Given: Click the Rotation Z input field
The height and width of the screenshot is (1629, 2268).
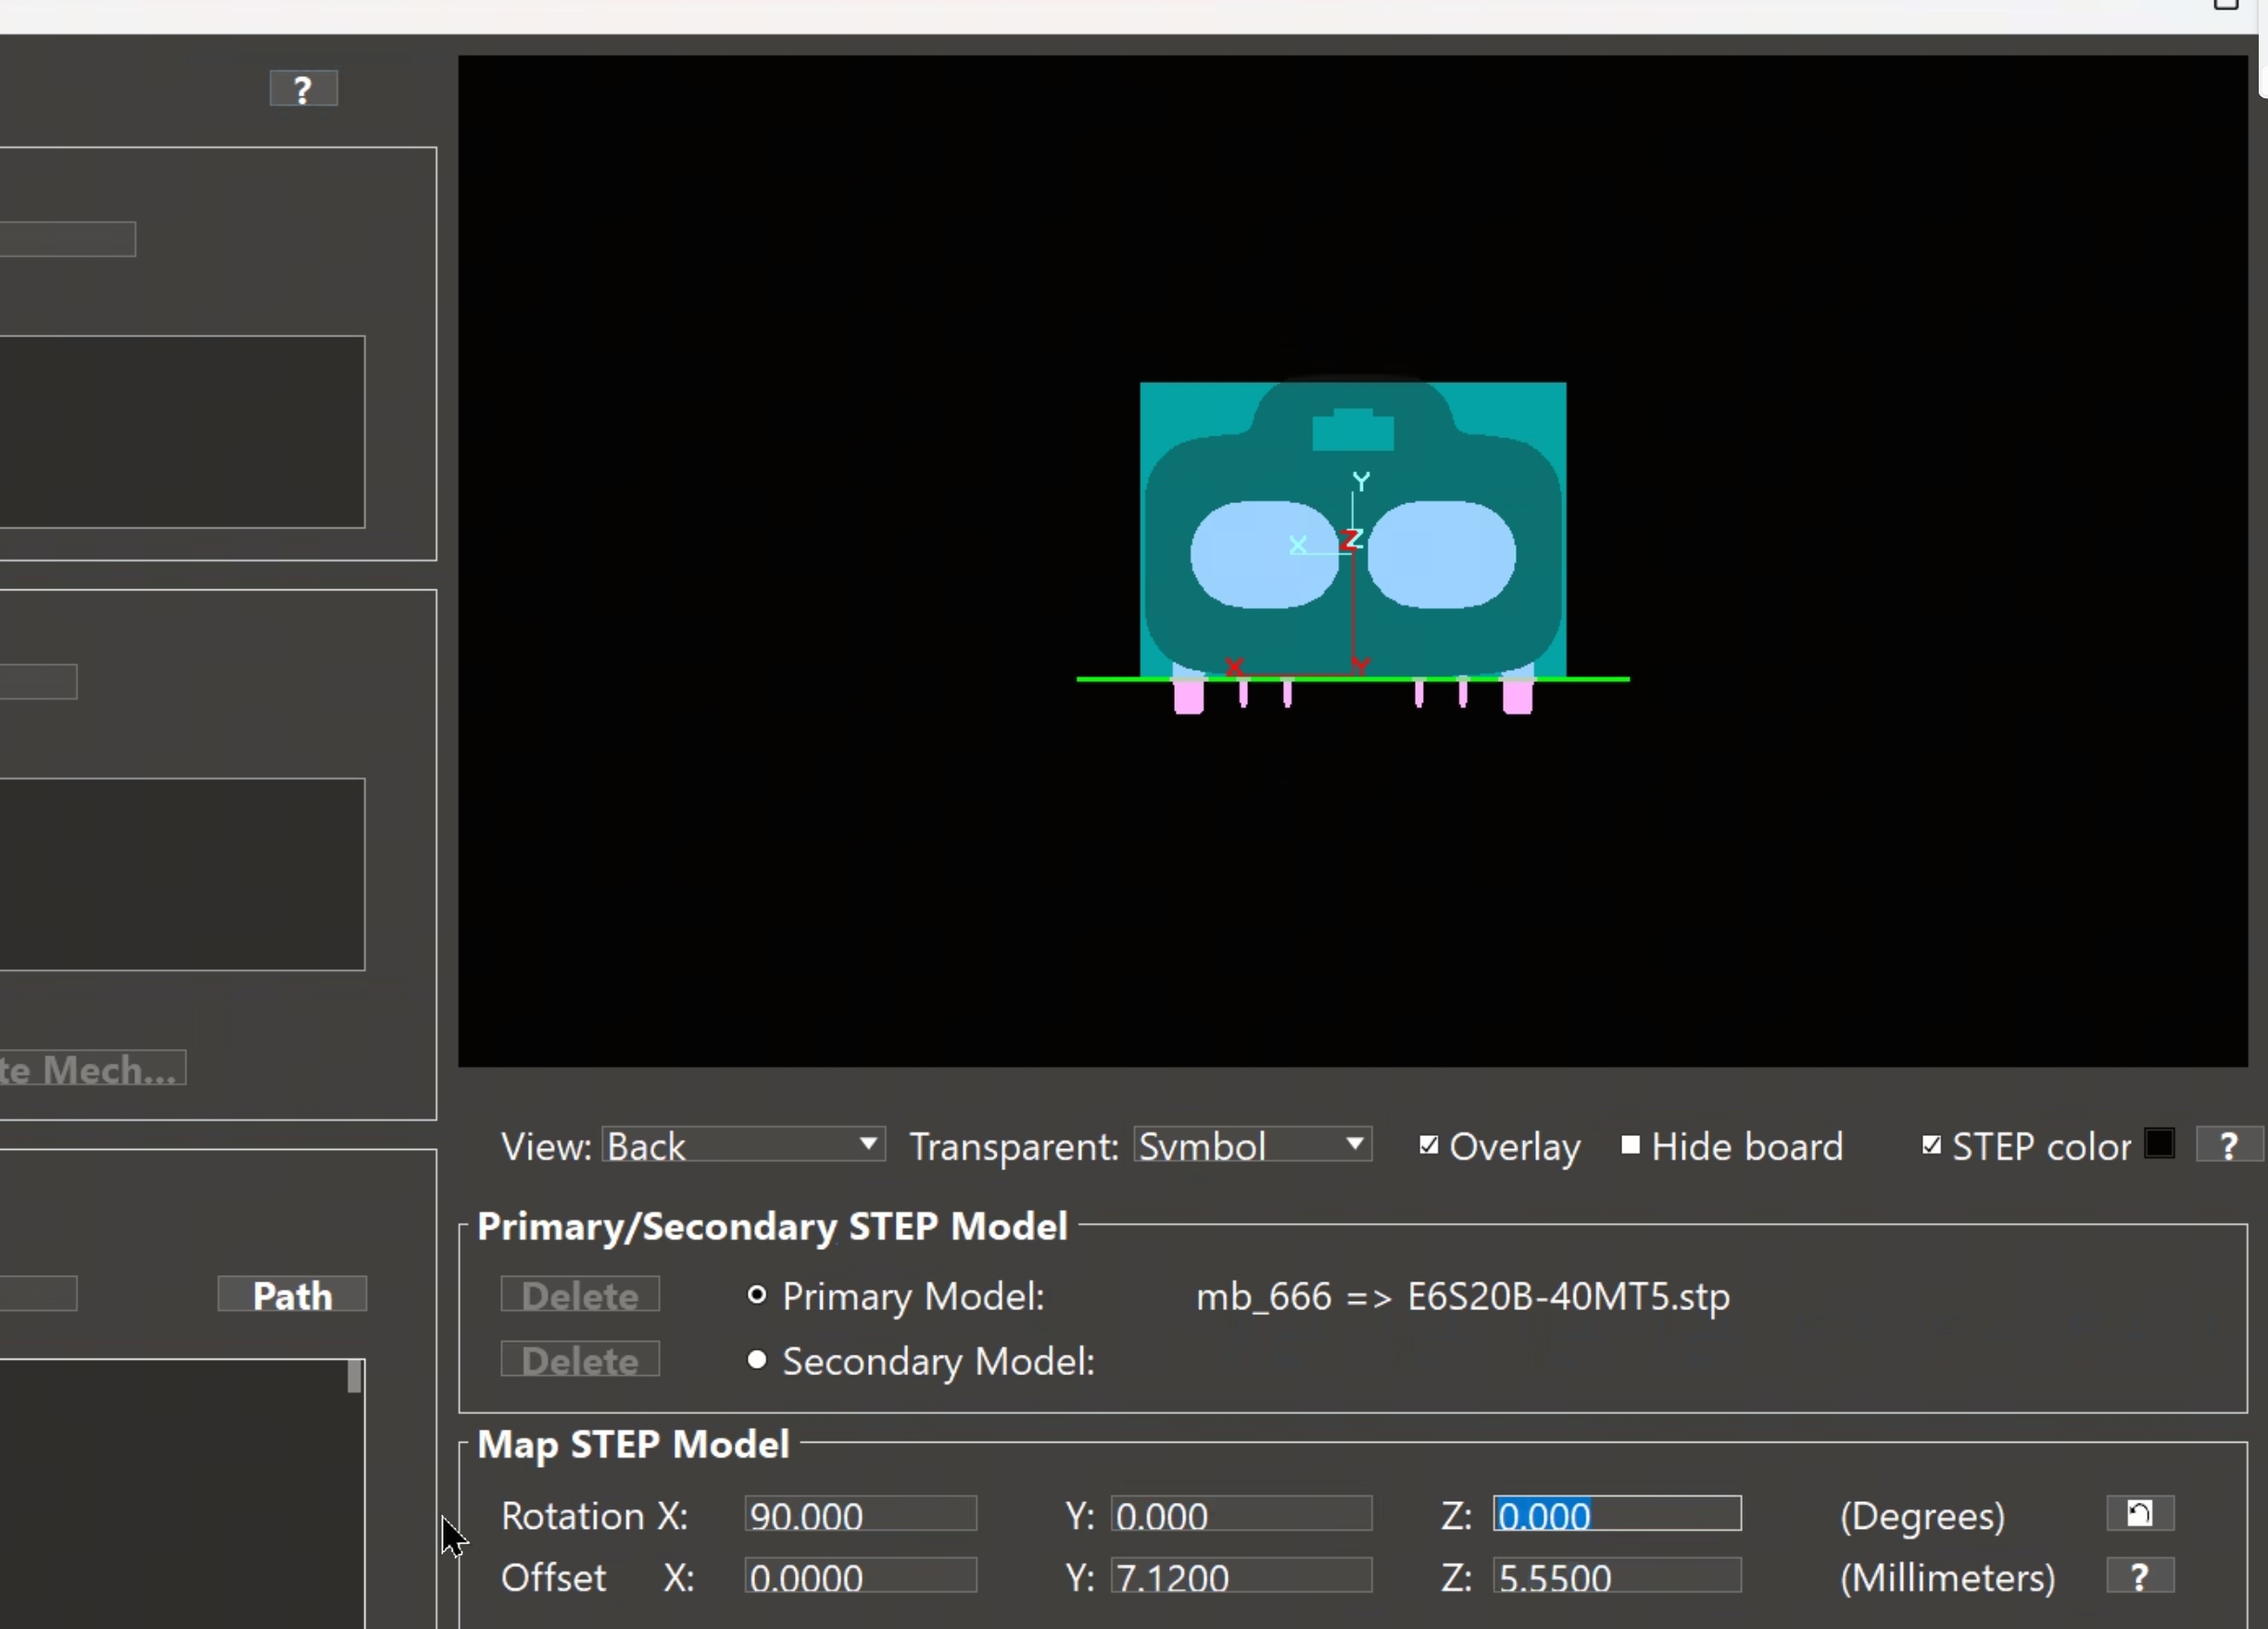Looking at the screenshot, I should coord(1616,1515).
